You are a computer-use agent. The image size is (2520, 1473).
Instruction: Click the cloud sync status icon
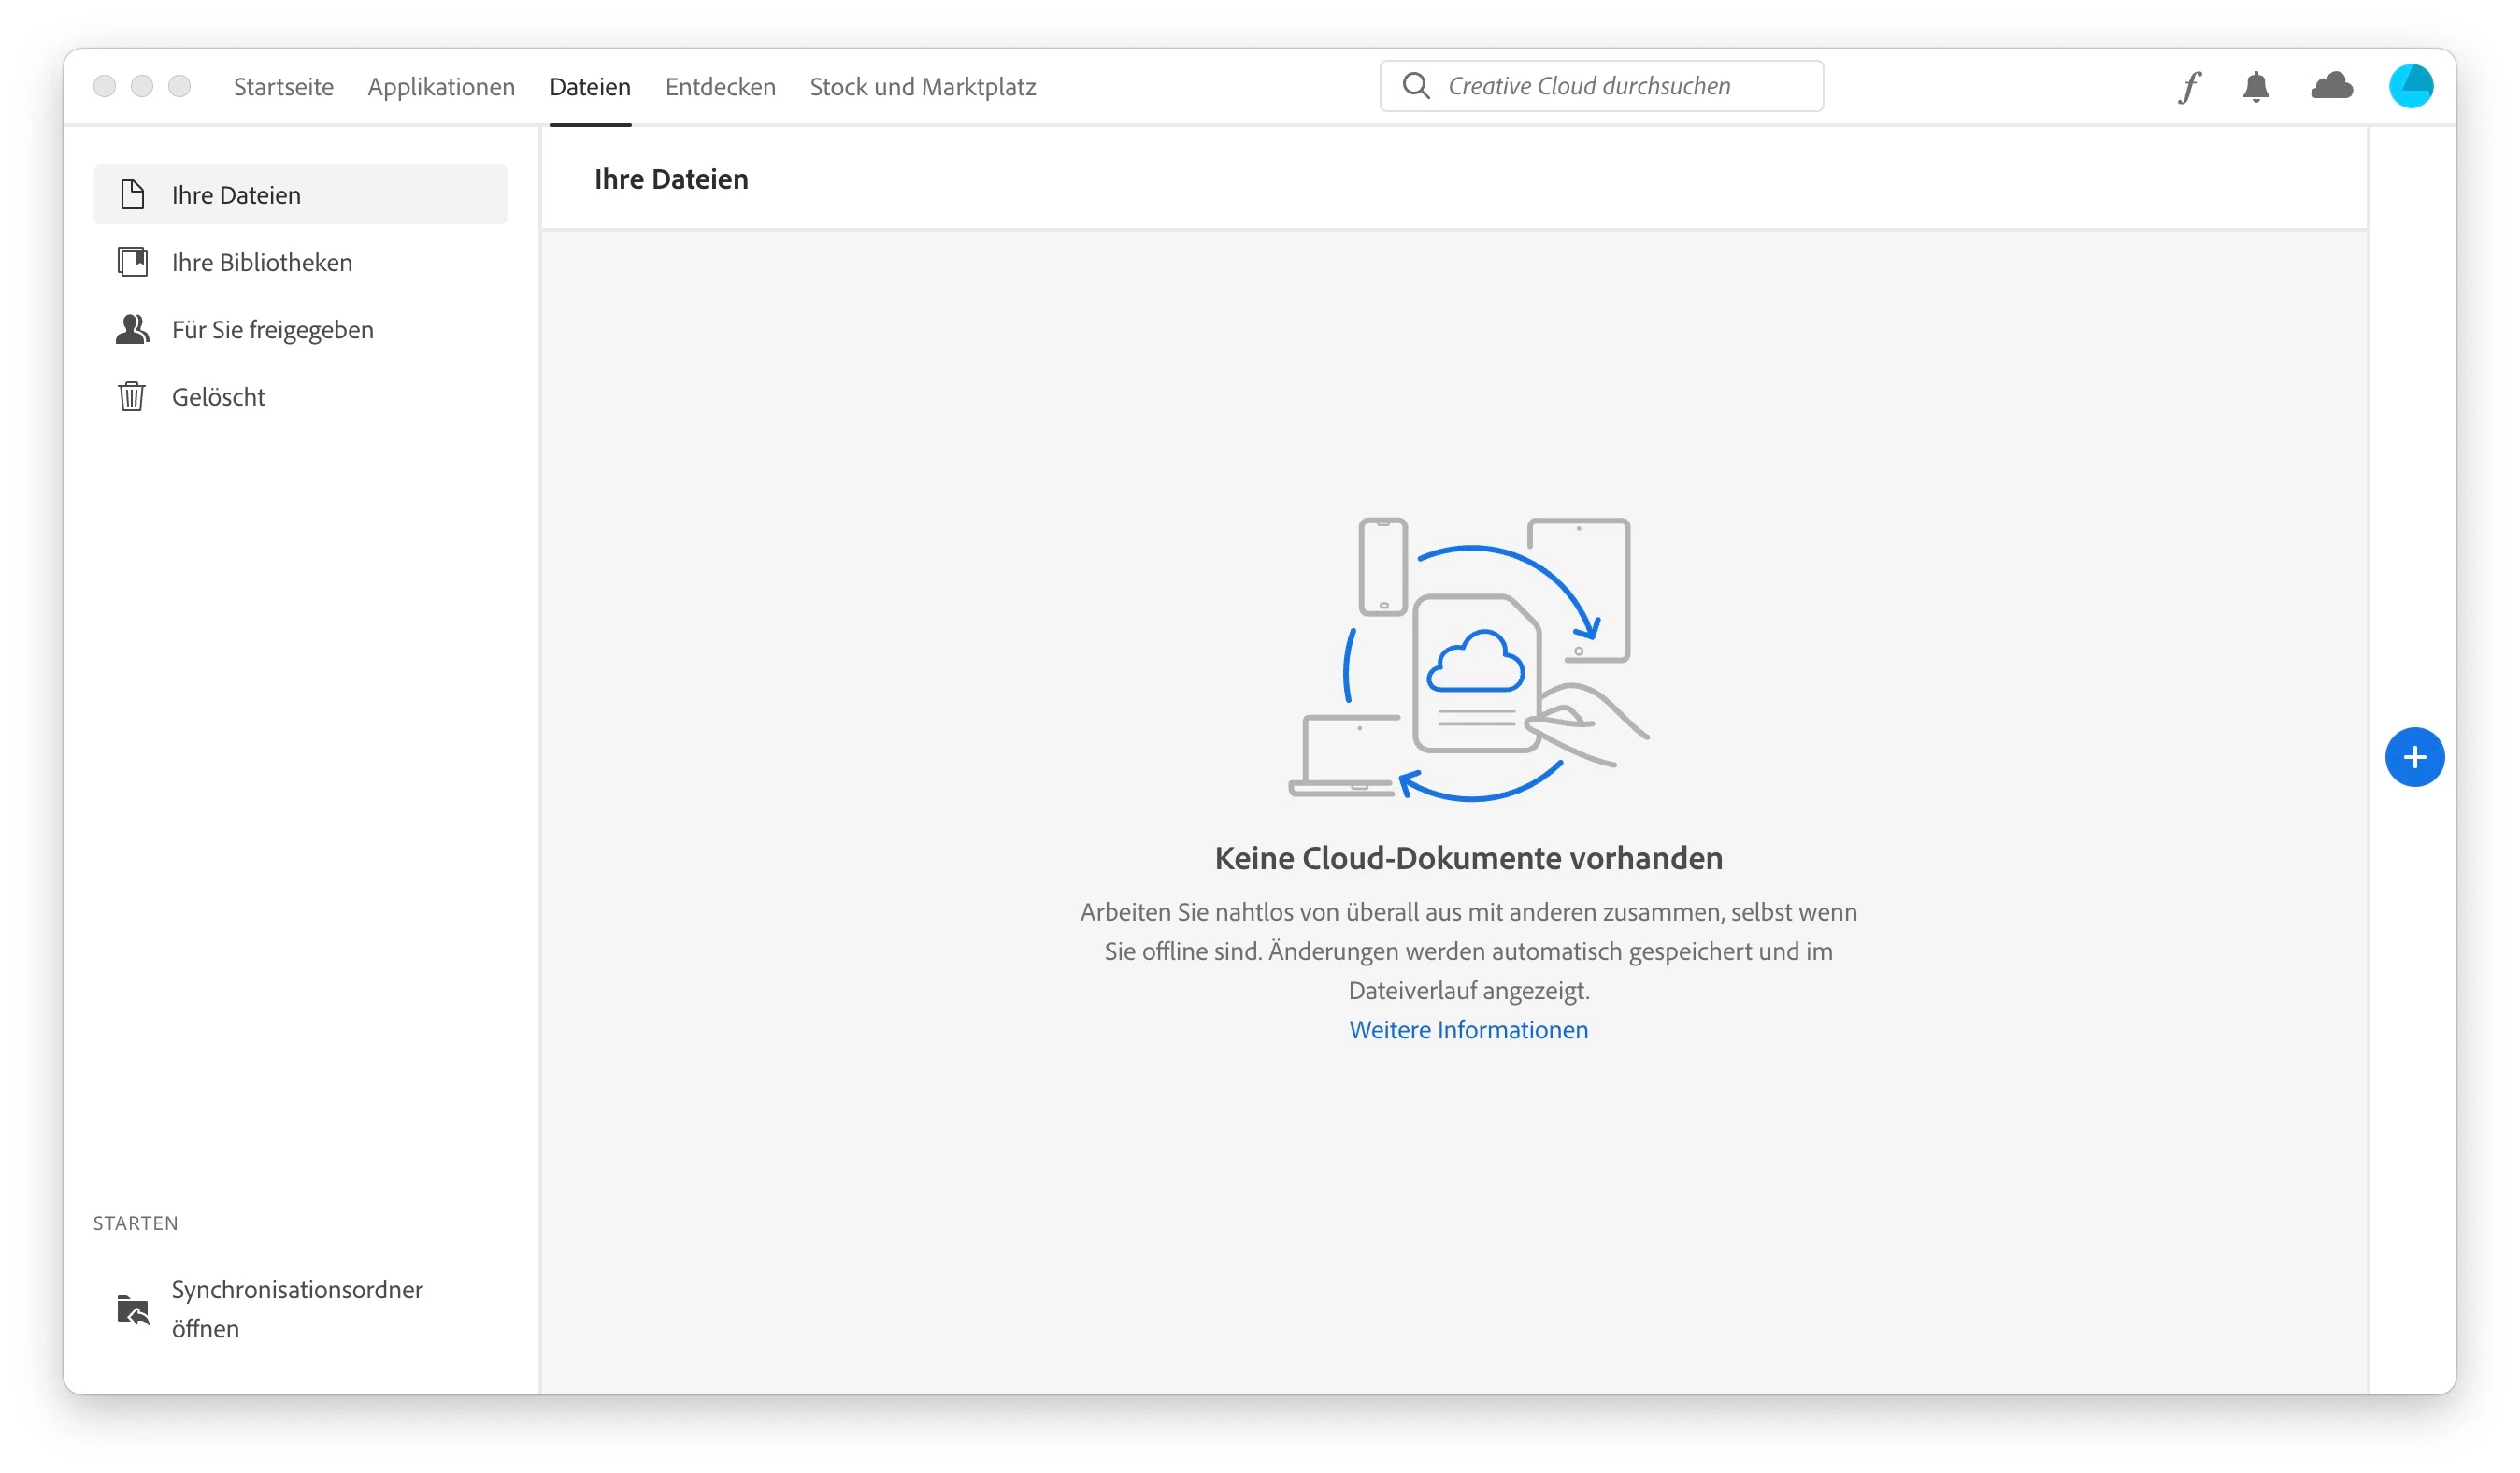[2331, 86]
